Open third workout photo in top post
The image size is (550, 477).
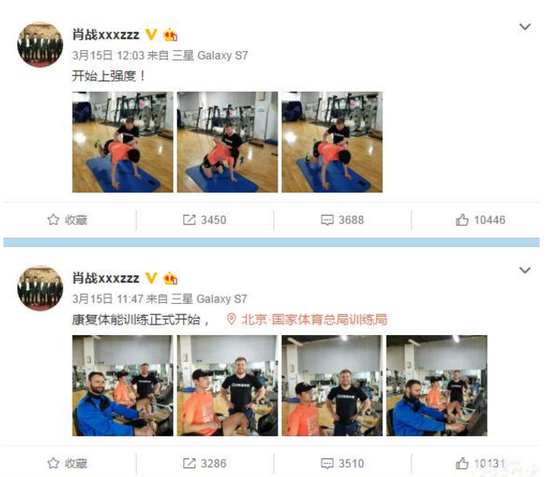332,142
